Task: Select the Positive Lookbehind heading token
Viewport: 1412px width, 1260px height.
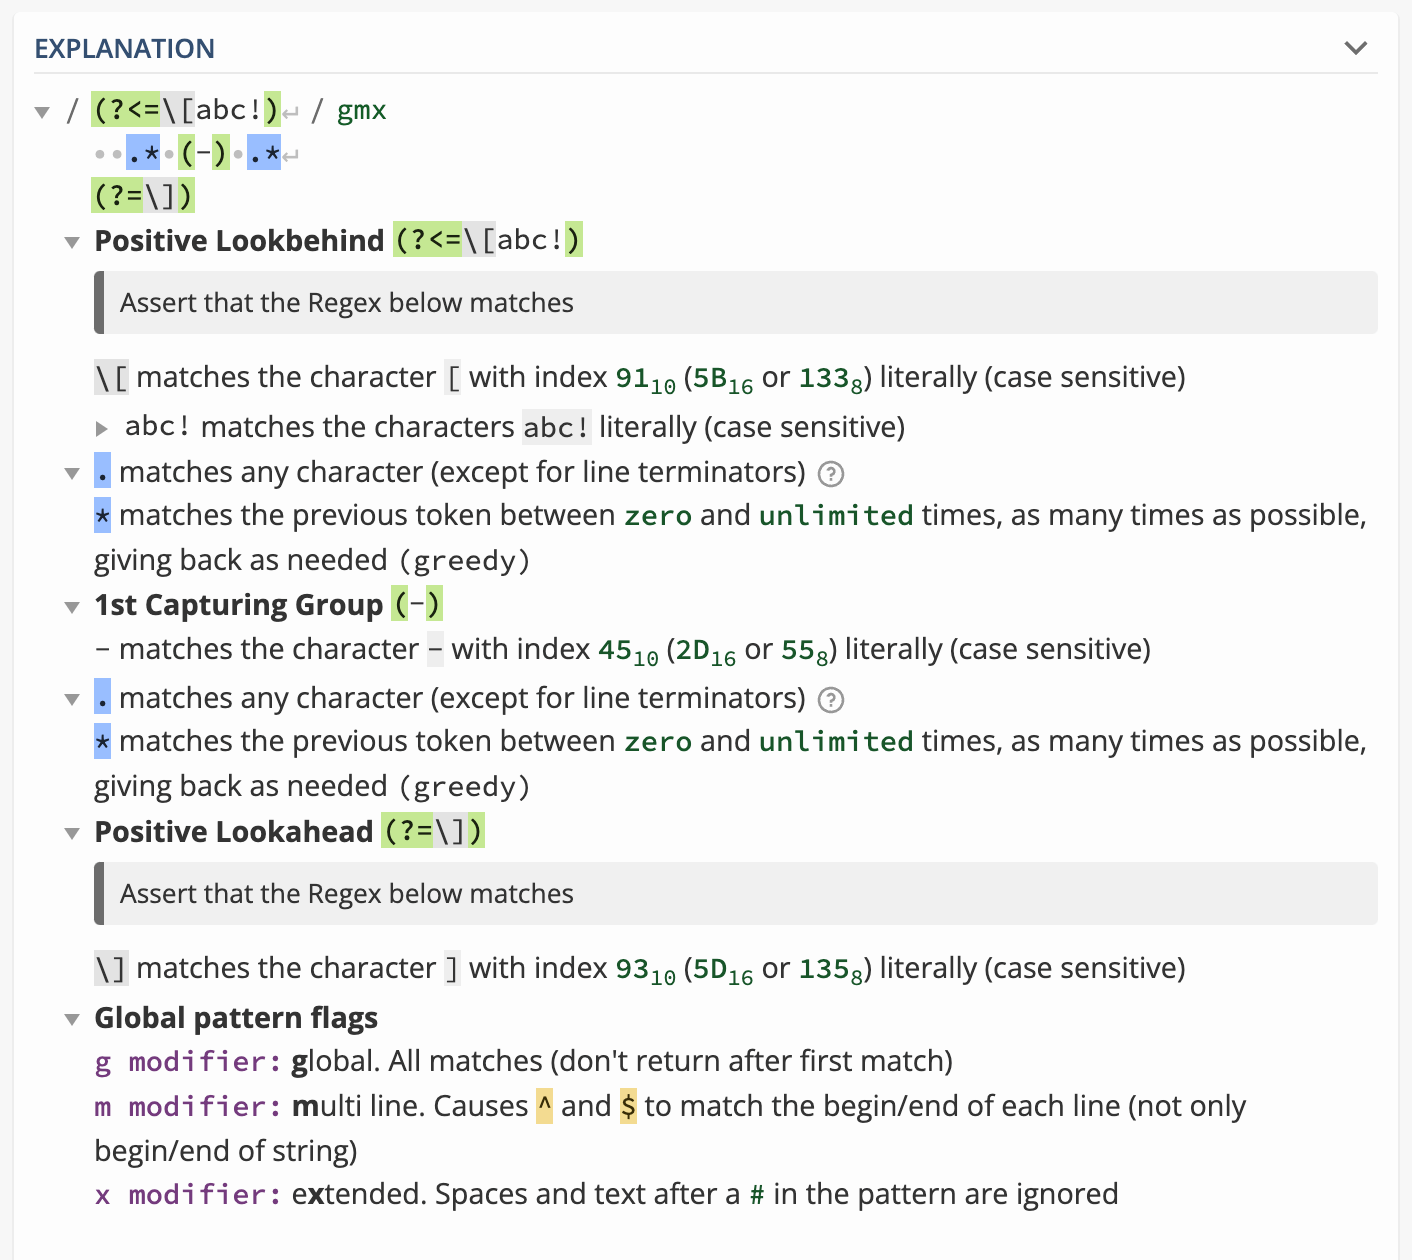Action: tap(487, 241)
